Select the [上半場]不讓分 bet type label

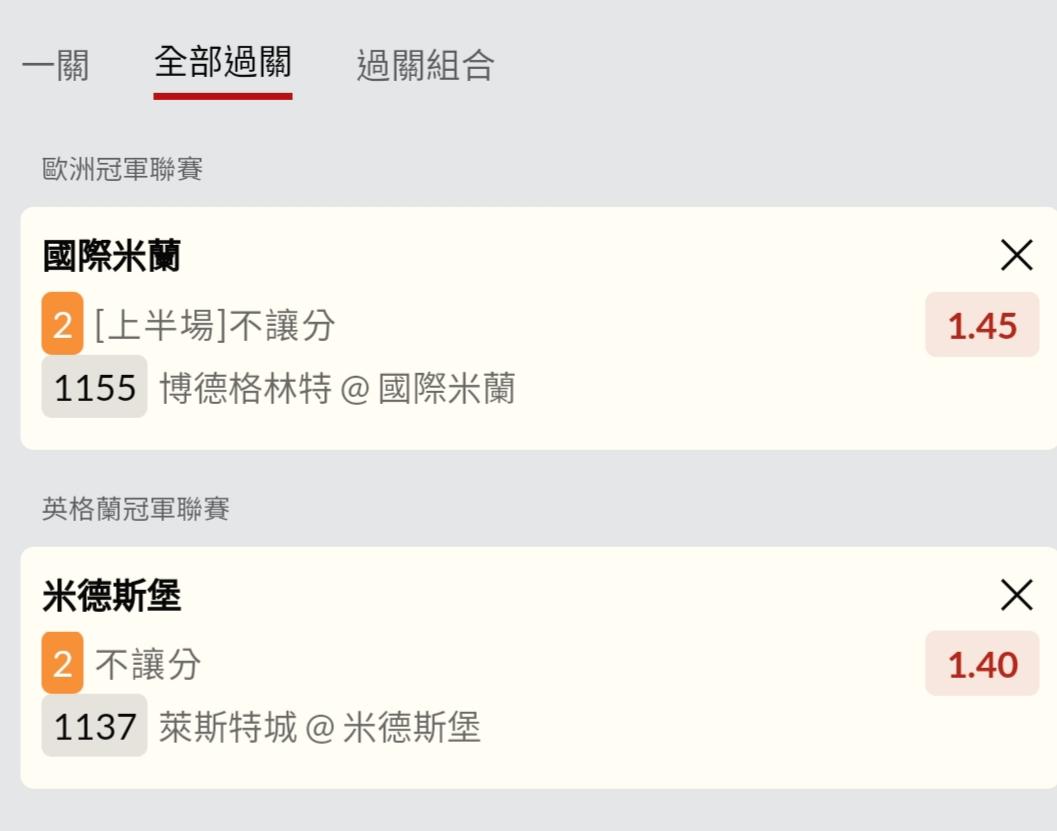coord(215,325)
